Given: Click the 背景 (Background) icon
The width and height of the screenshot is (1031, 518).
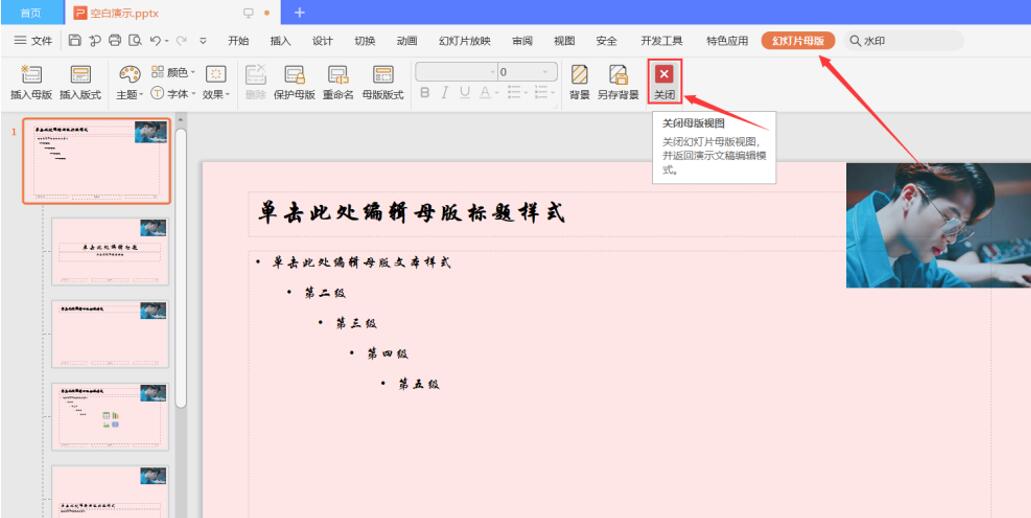Looking at the screenshot, I should tap(579, 75).
